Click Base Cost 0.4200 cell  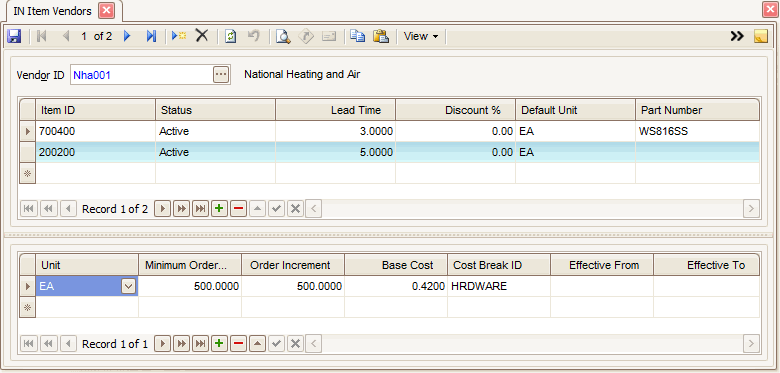396,286
